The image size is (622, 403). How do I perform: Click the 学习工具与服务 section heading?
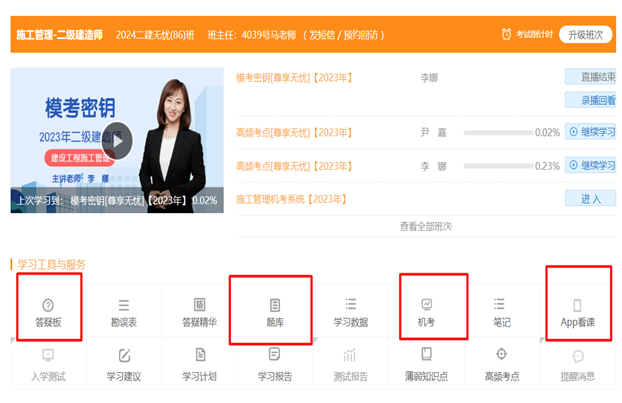pos(51,265)
